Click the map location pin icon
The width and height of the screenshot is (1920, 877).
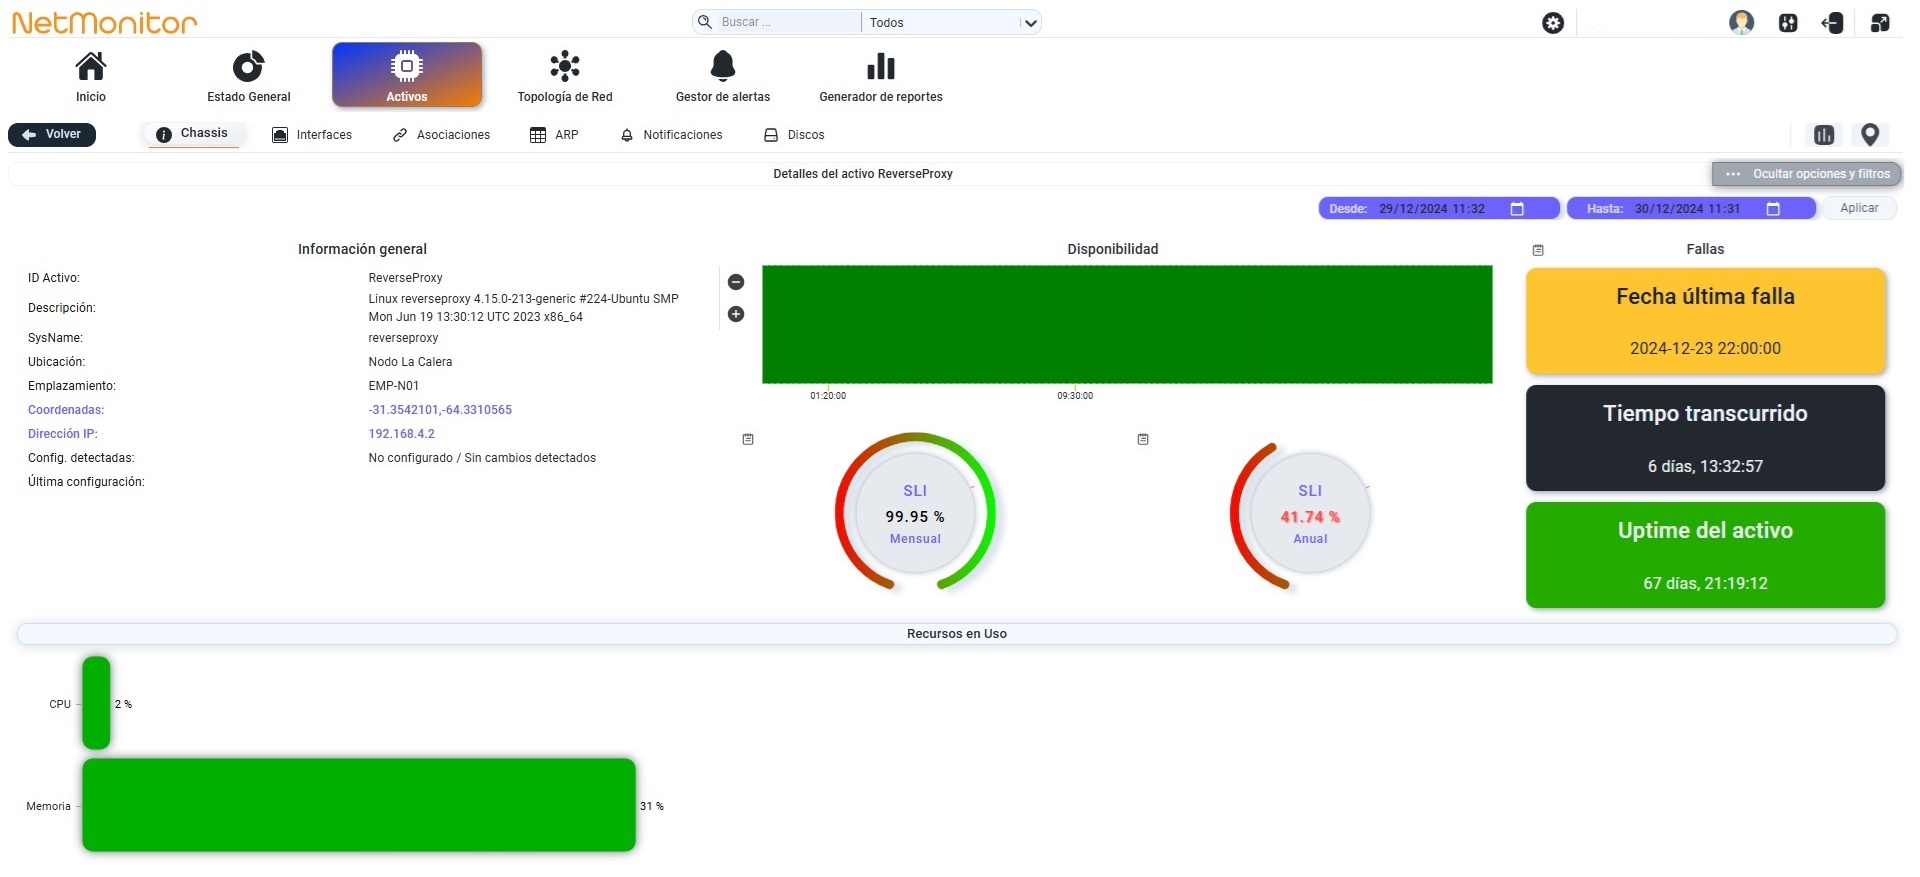pyautogui.click(x=1870, y=135)
